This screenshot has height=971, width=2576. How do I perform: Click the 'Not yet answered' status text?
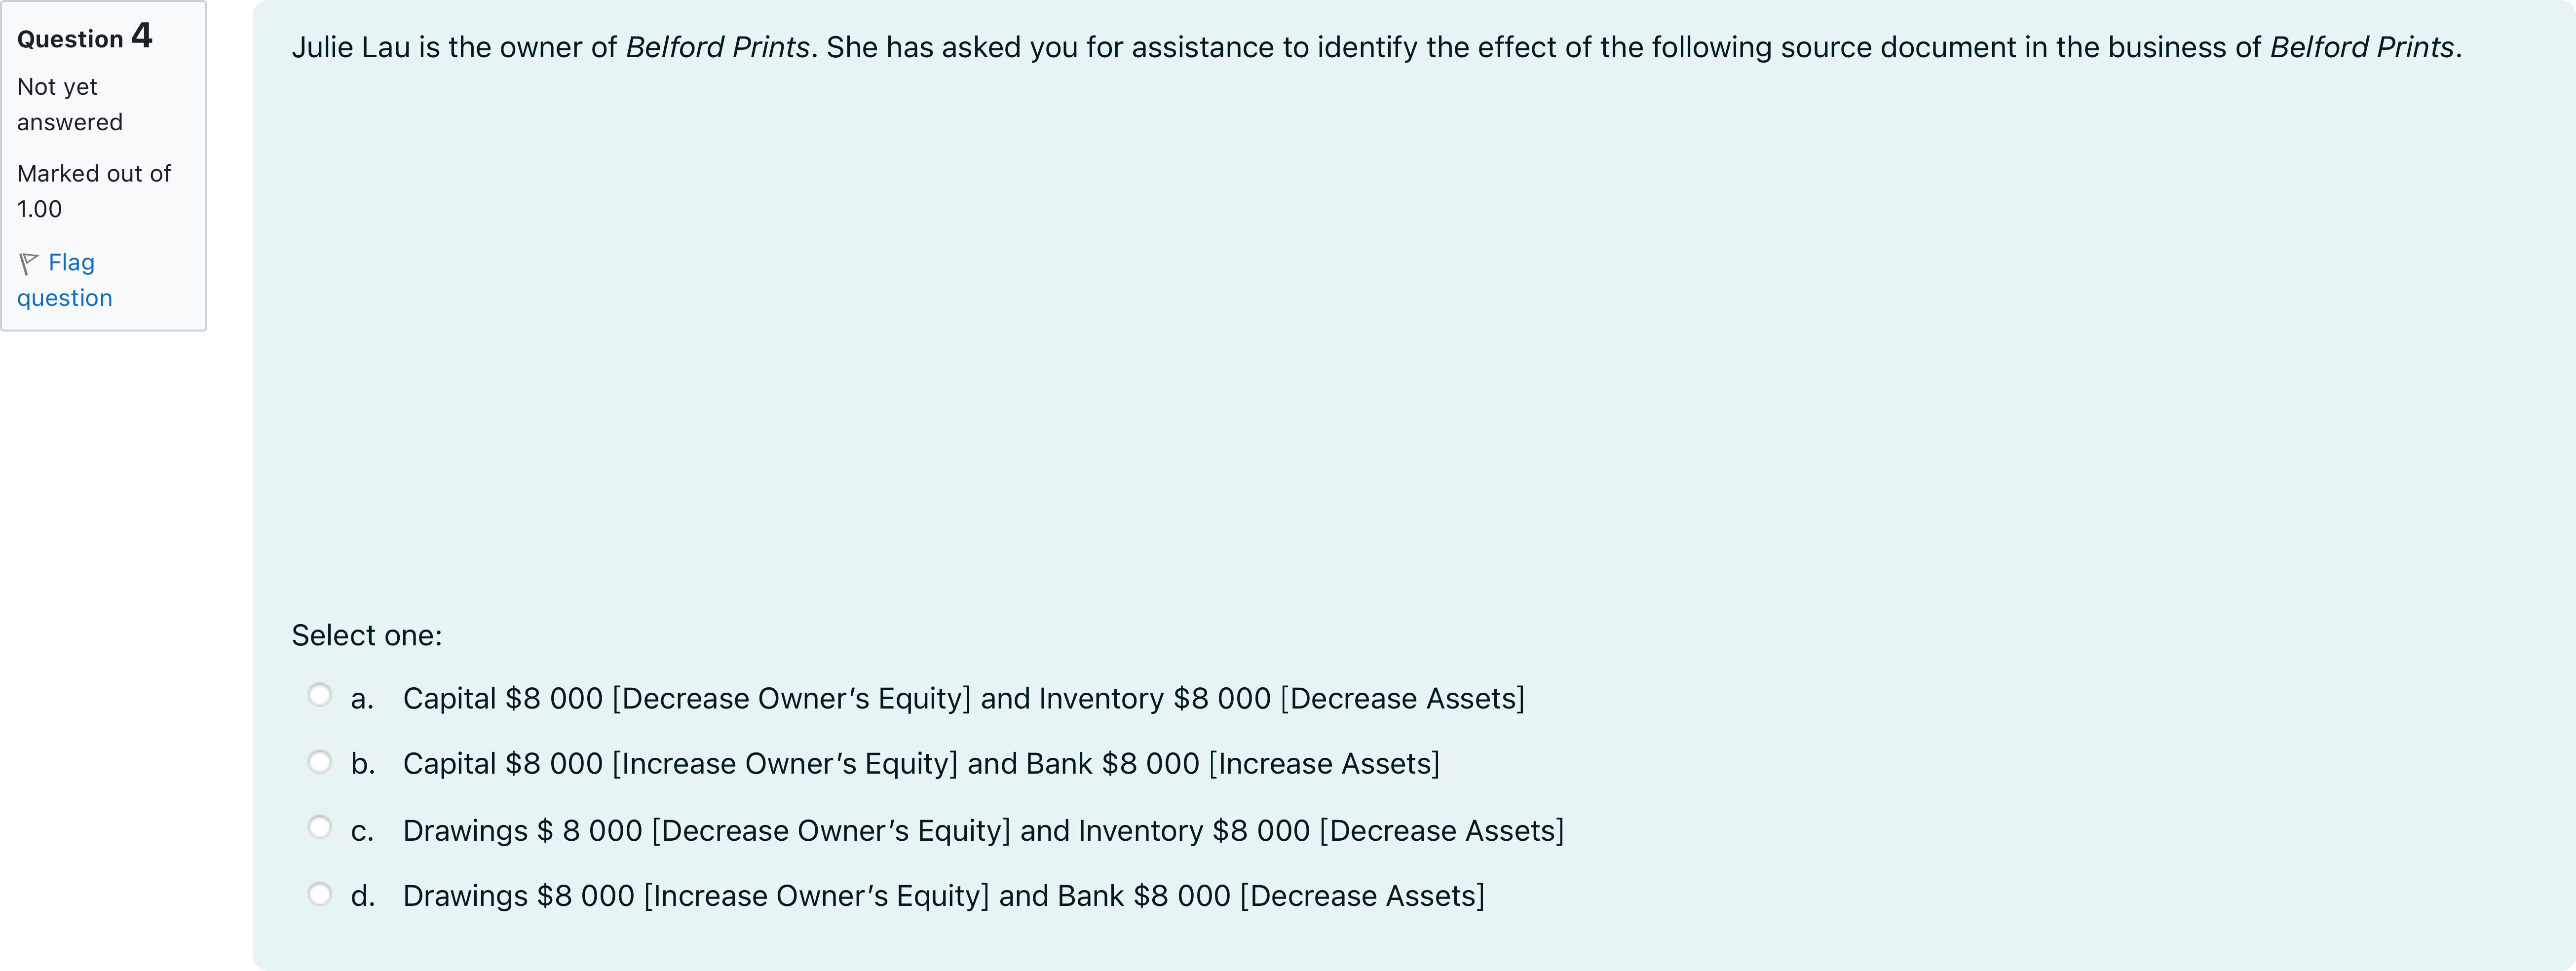click(70, 104)
